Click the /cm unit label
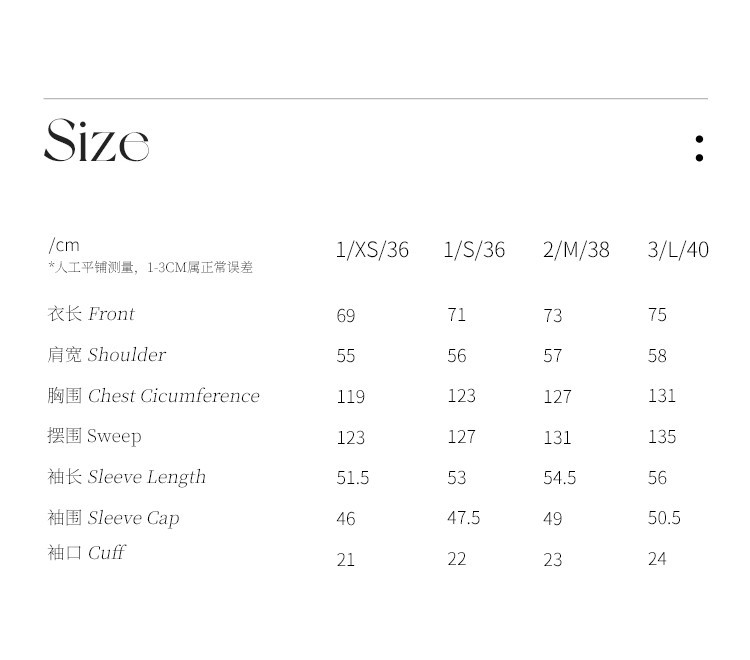This screenshot has width=750, height=660. pyautogui.click(x=64, y=245)
